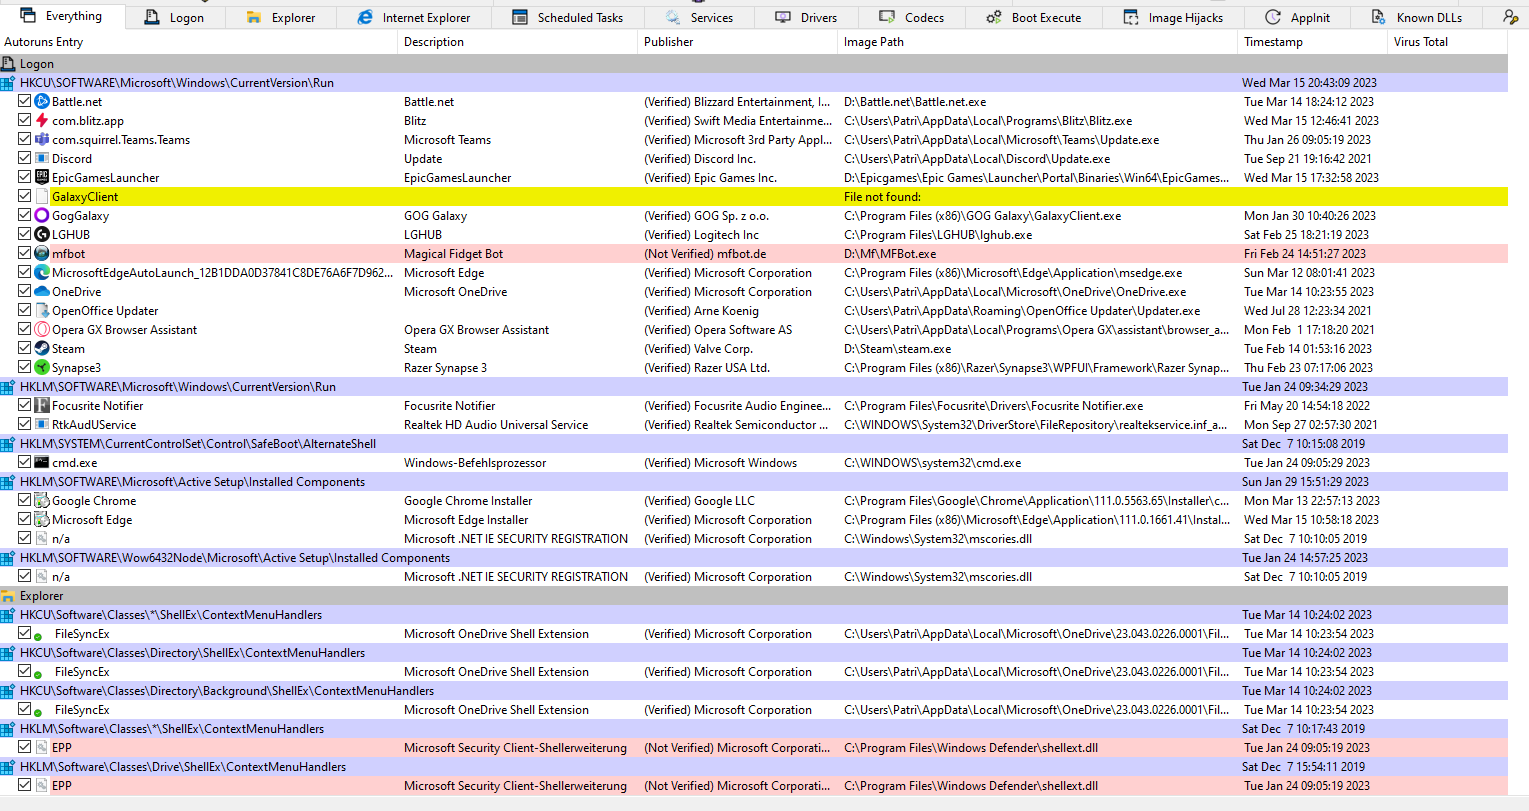Open the Image Hijacks tab

[x=1173, y=17]
